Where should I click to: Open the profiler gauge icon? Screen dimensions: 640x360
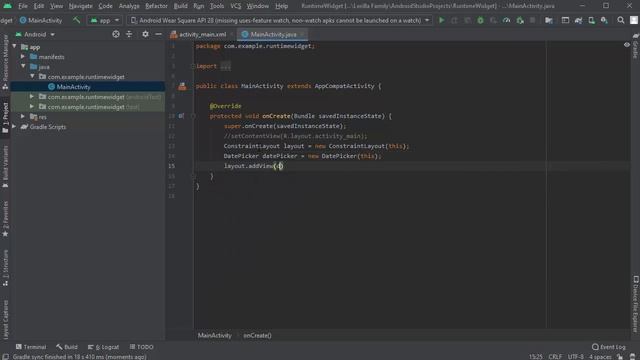[x=507, y=20]
